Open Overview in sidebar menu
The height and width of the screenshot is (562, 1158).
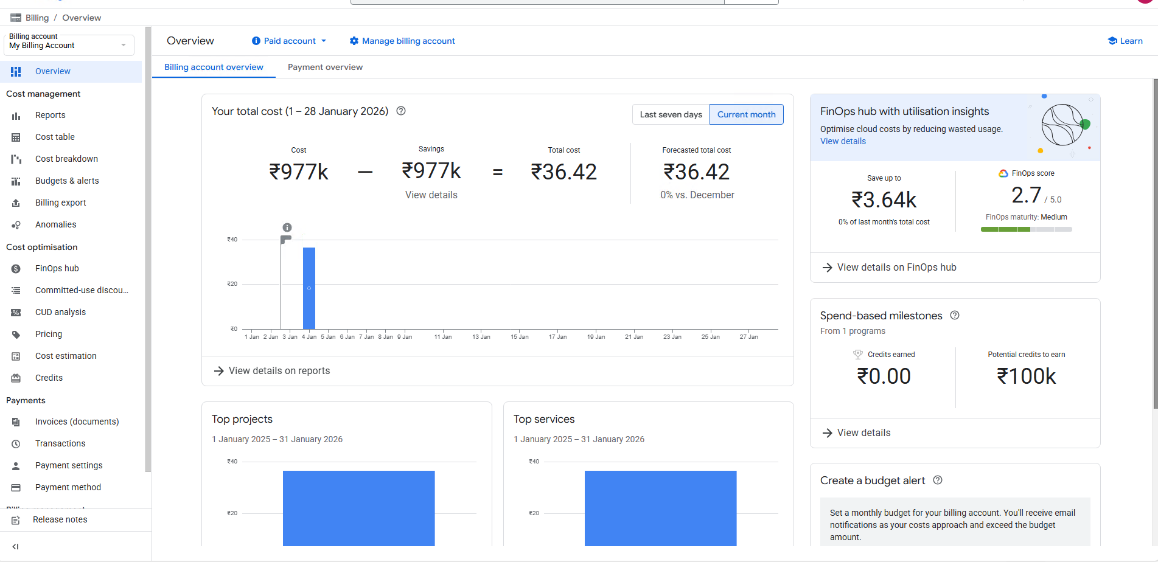[x=72, y=72]
